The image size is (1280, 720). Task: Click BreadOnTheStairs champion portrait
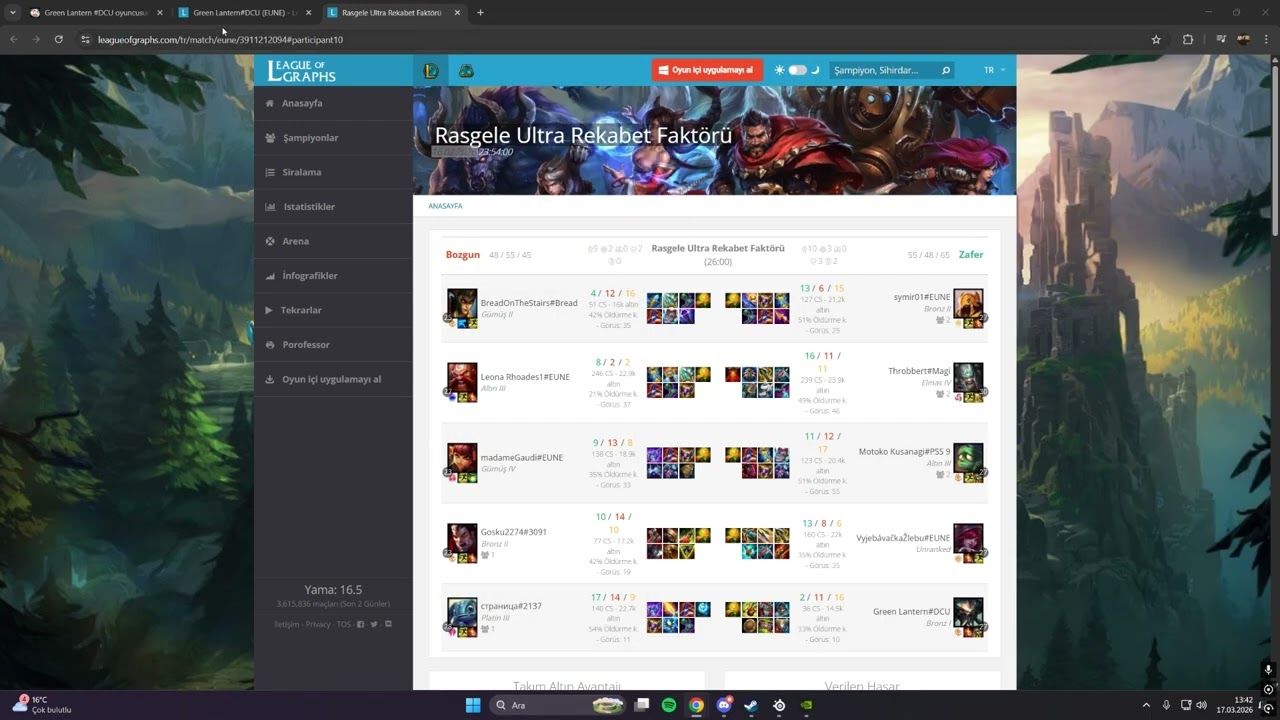pos(462,304)
